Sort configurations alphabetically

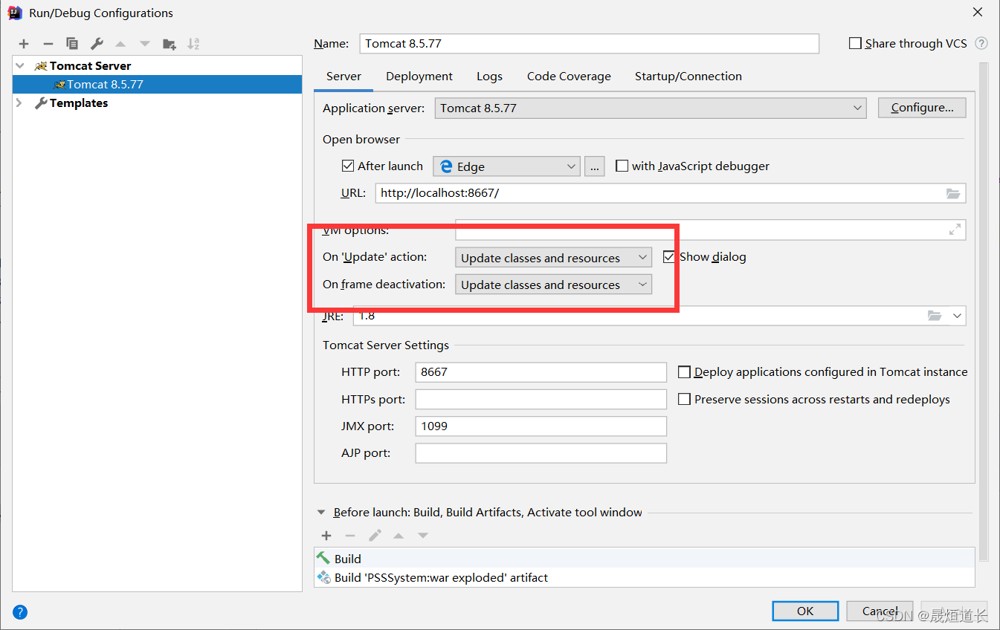(x=193, y=44)
